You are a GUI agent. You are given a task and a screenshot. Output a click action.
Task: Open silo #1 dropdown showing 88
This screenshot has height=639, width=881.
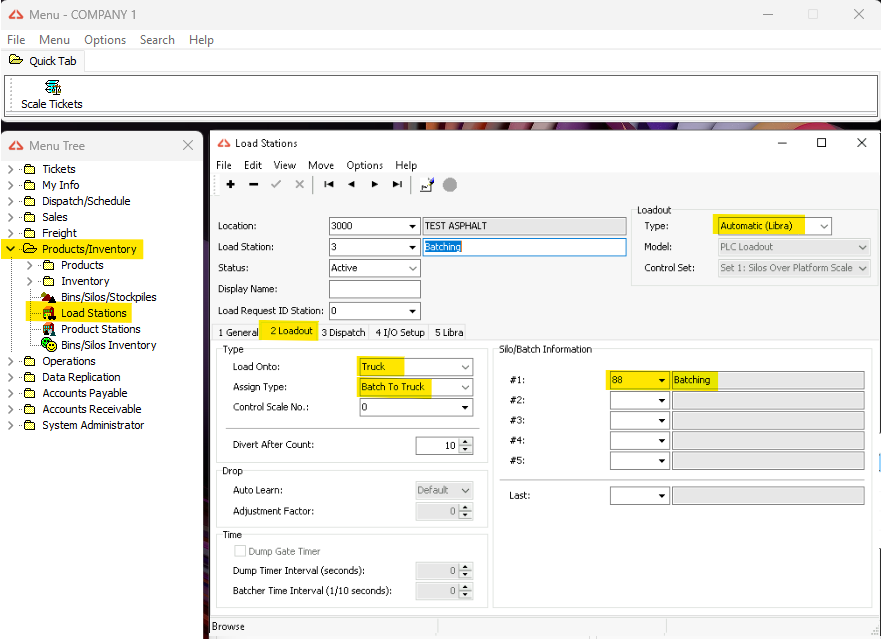coord(662,380)
